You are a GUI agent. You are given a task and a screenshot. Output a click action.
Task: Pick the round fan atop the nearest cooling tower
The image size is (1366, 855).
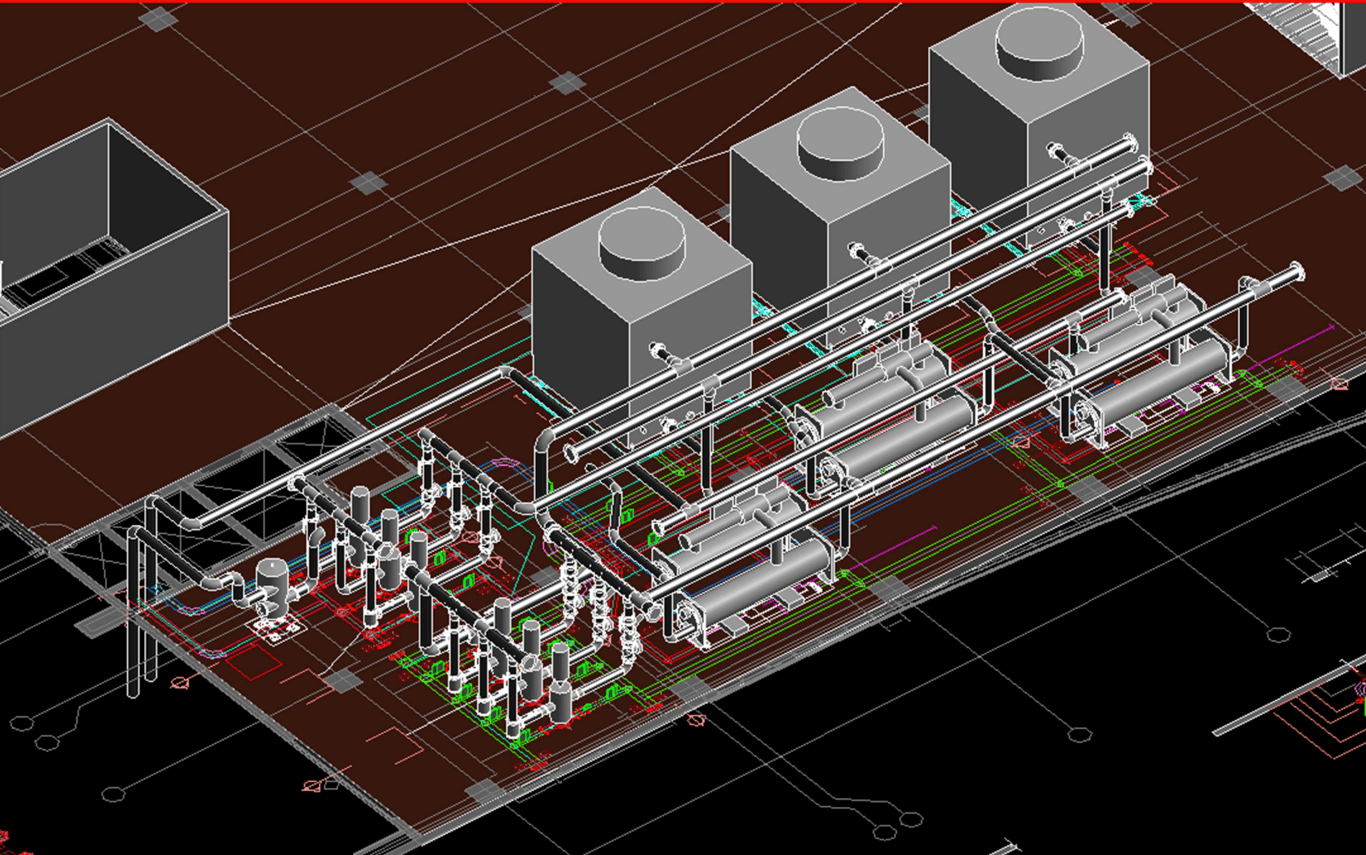tap(641, 244)
